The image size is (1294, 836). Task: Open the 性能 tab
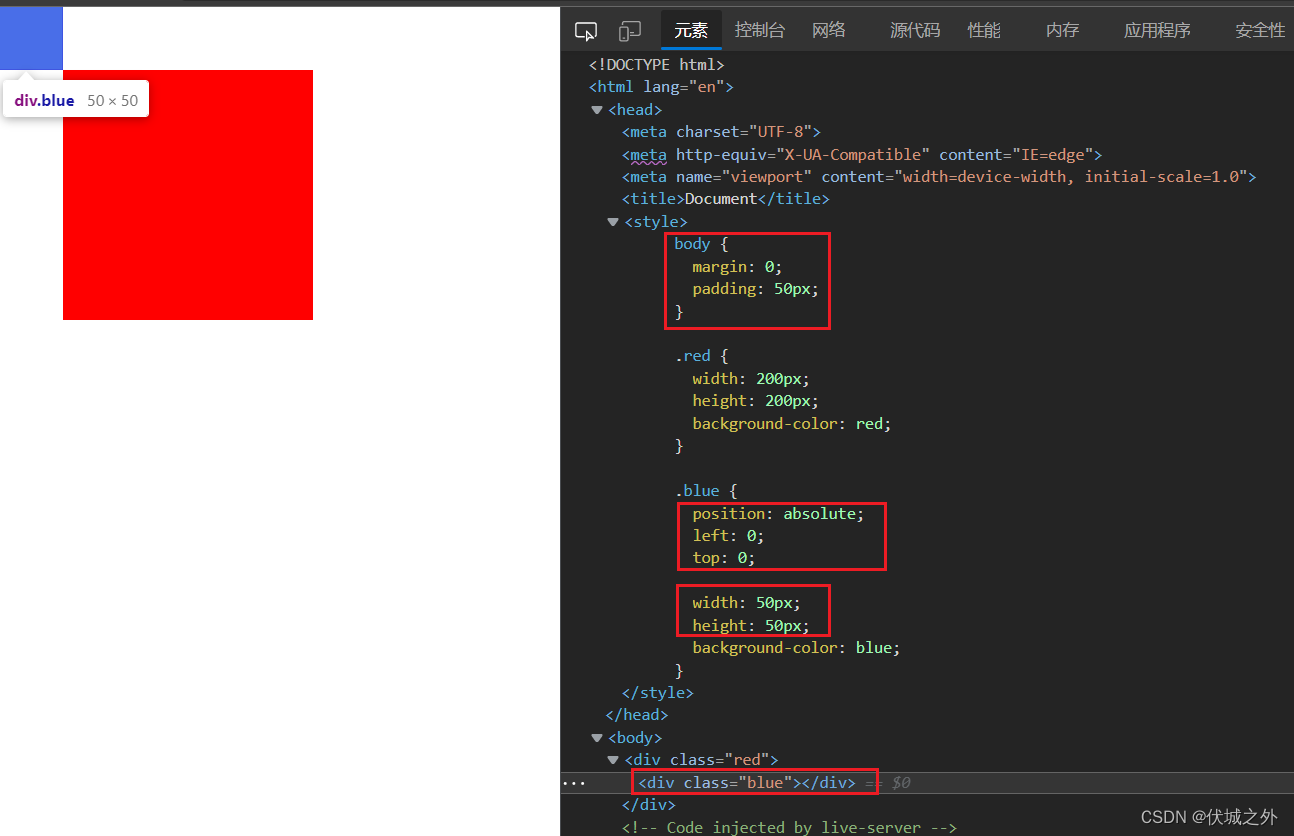(984, 30)
